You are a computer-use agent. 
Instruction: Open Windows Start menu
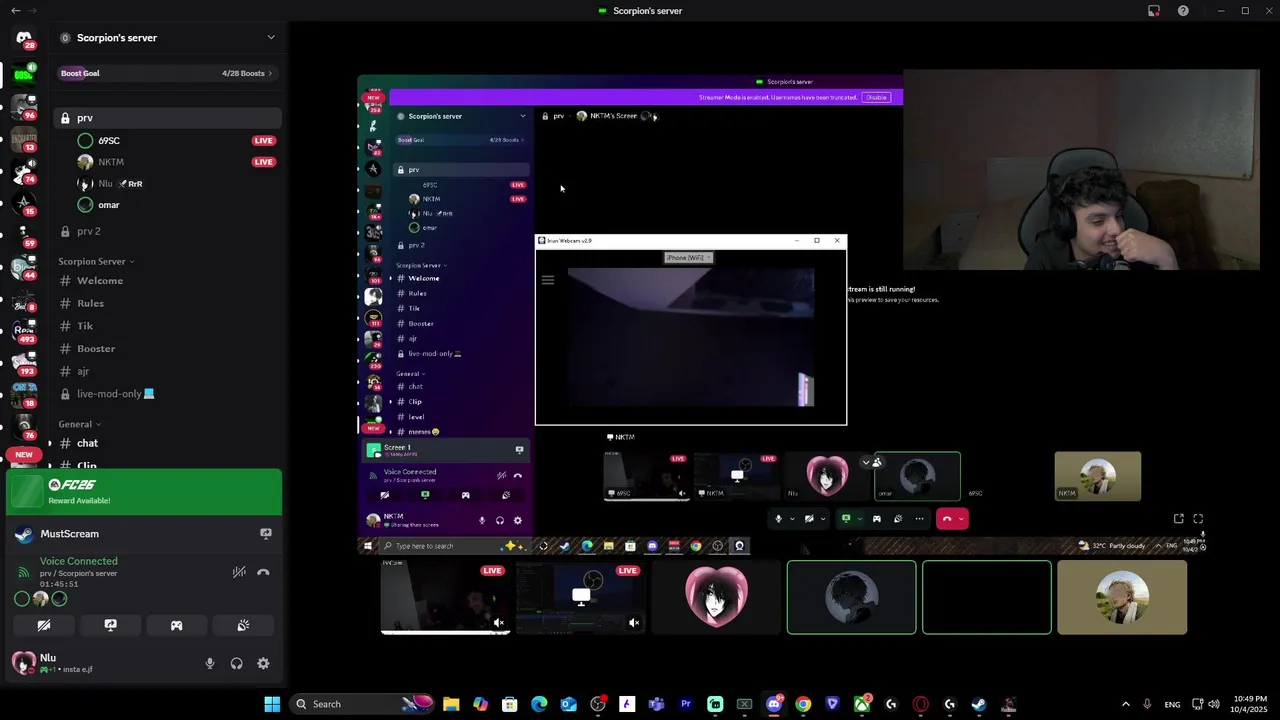point(272,704)
